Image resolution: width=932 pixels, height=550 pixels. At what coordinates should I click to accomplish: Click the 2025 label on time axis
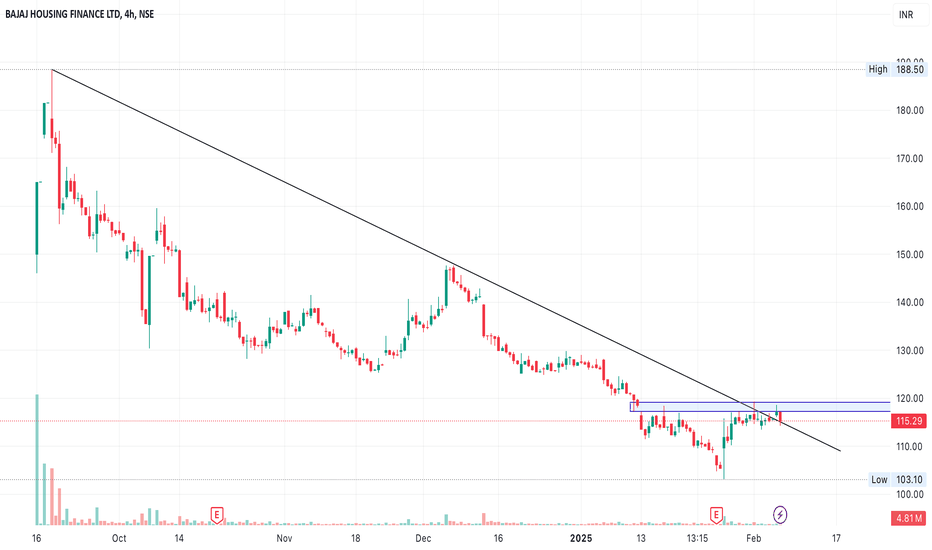pyautogui.click(x=581, y=539)
